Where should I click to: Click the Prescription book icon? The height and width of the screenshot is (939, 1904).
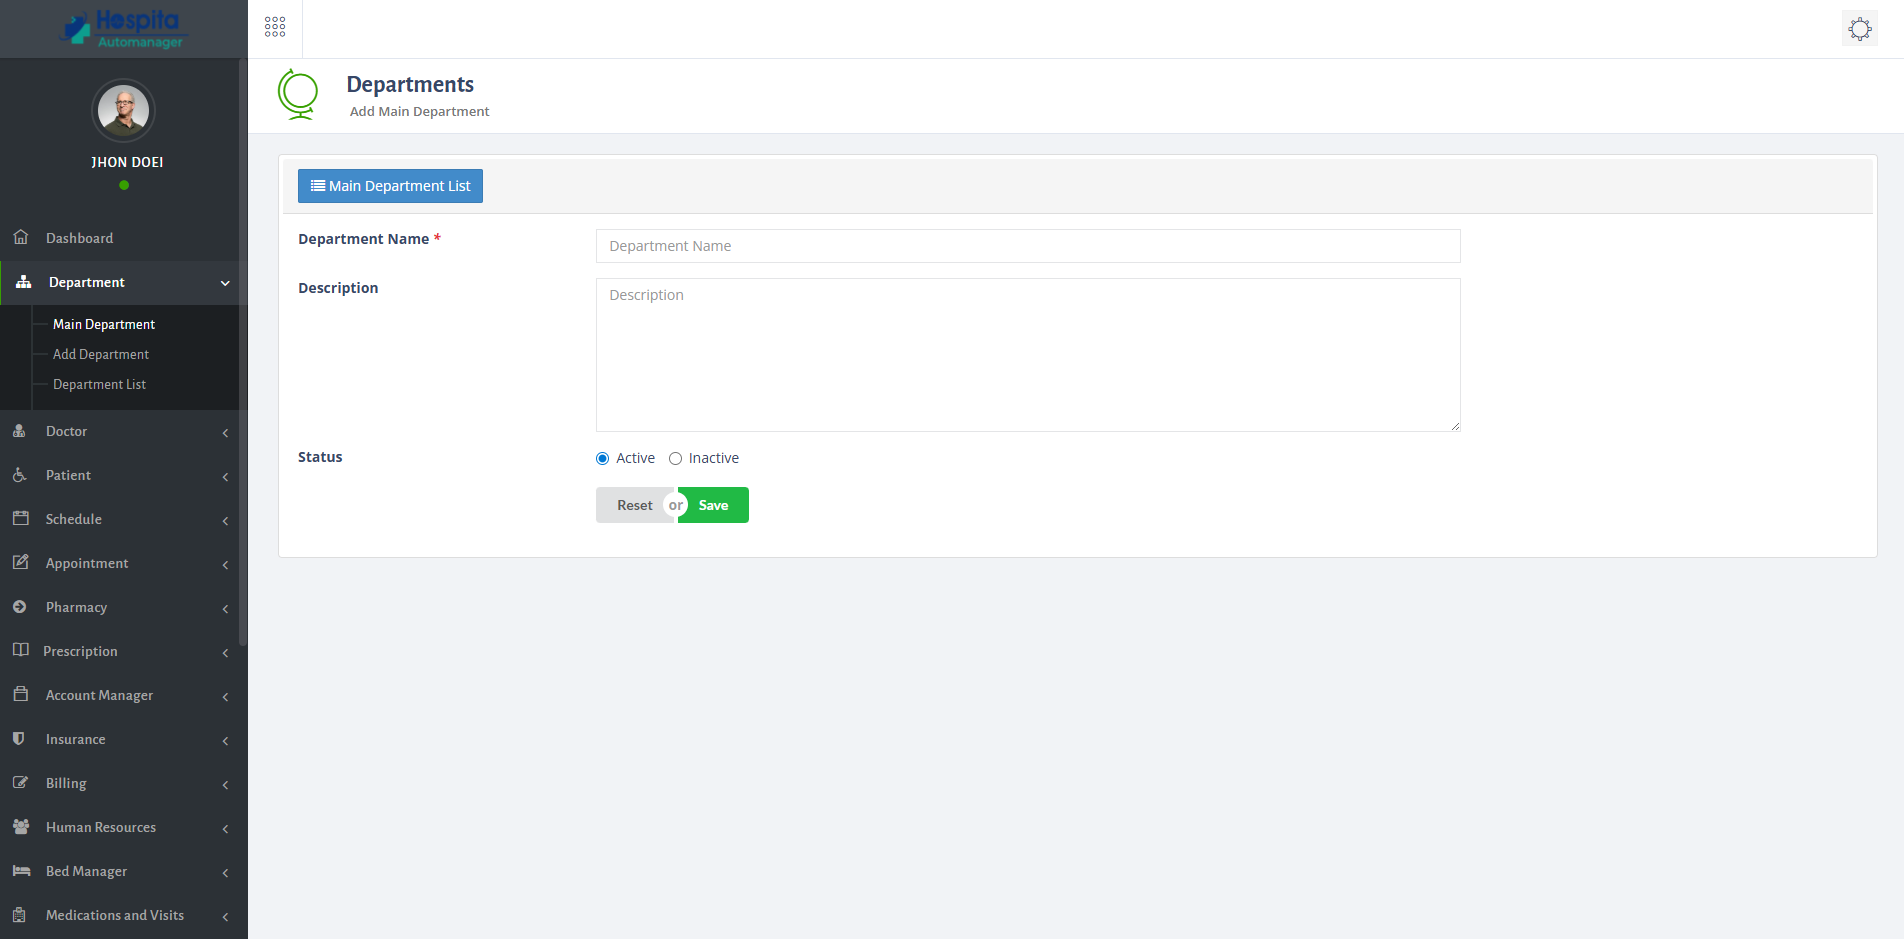(21, 650)
